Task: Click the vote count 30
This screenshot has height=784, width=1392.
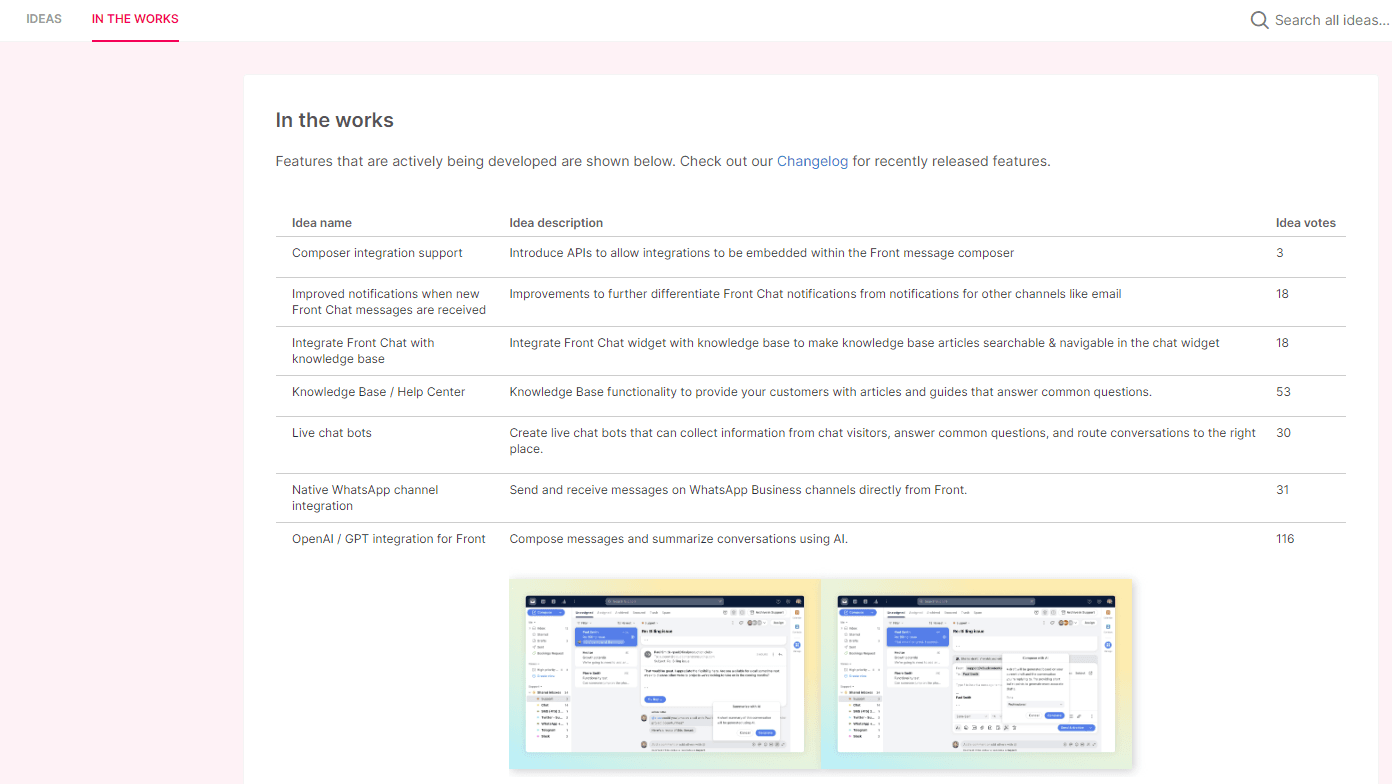Action: (x=1283, y=433)
